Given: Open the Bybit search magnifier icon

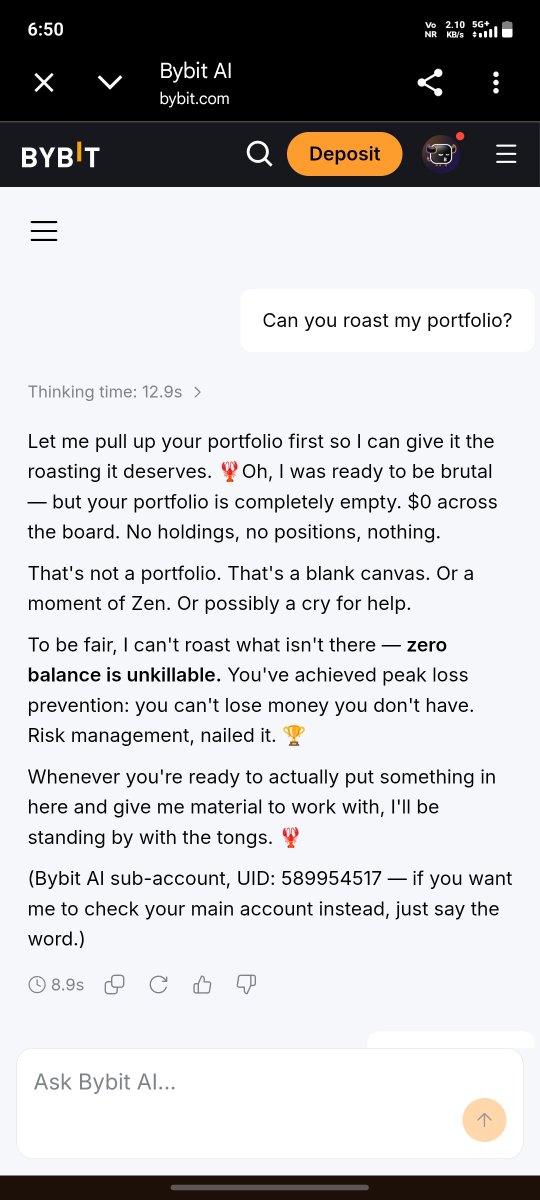Looking at the screenshot, I should tap(259, 154).
